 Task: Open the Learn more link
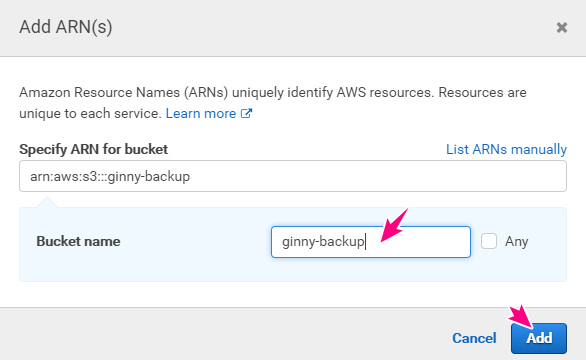tap(201, 113)
